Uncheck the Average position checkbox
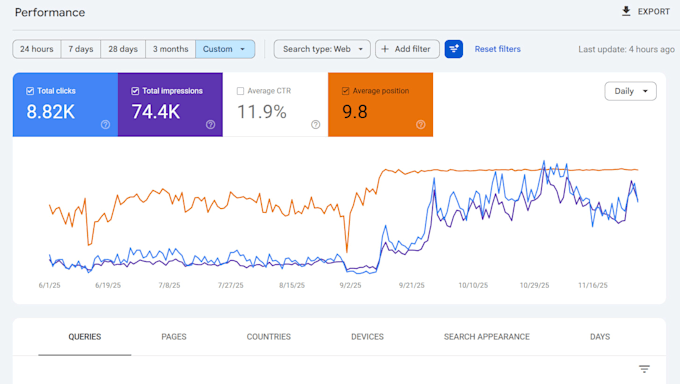 345,91
